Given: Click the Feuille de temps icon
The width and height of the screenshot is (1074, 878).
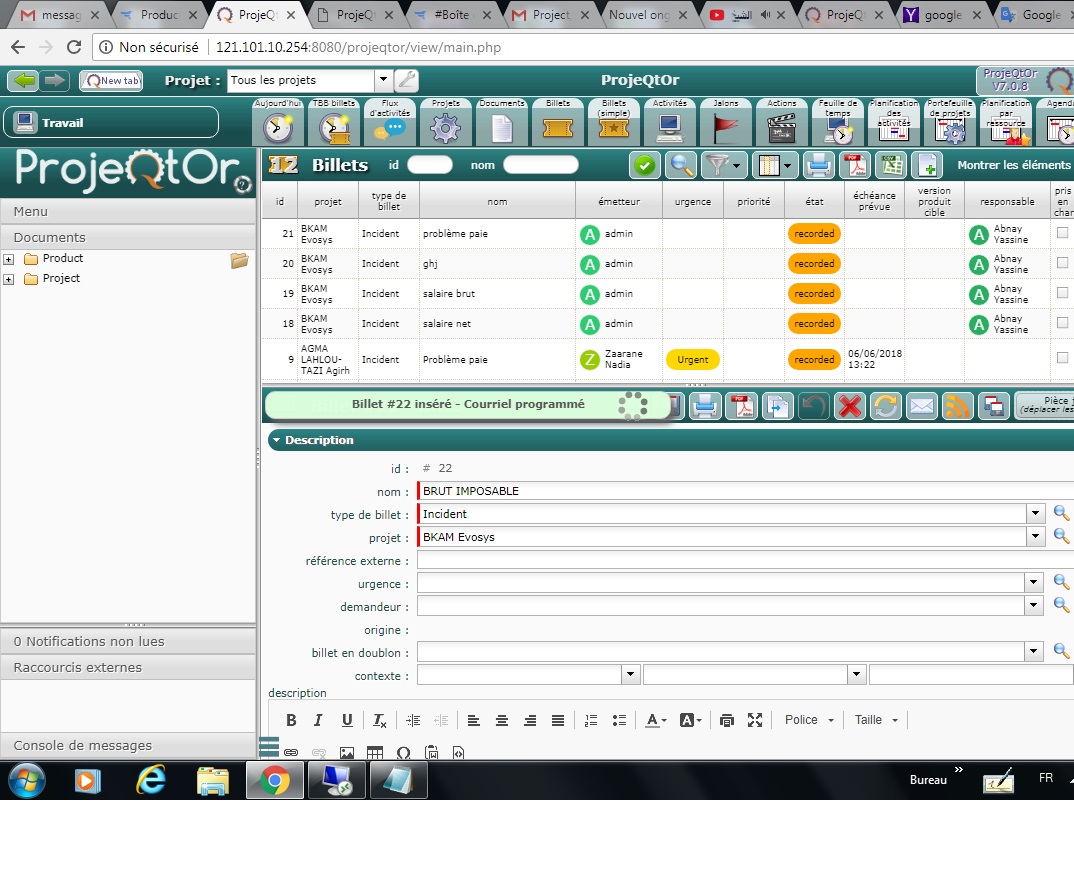Looking at the screenshot, I should [838, 127].
